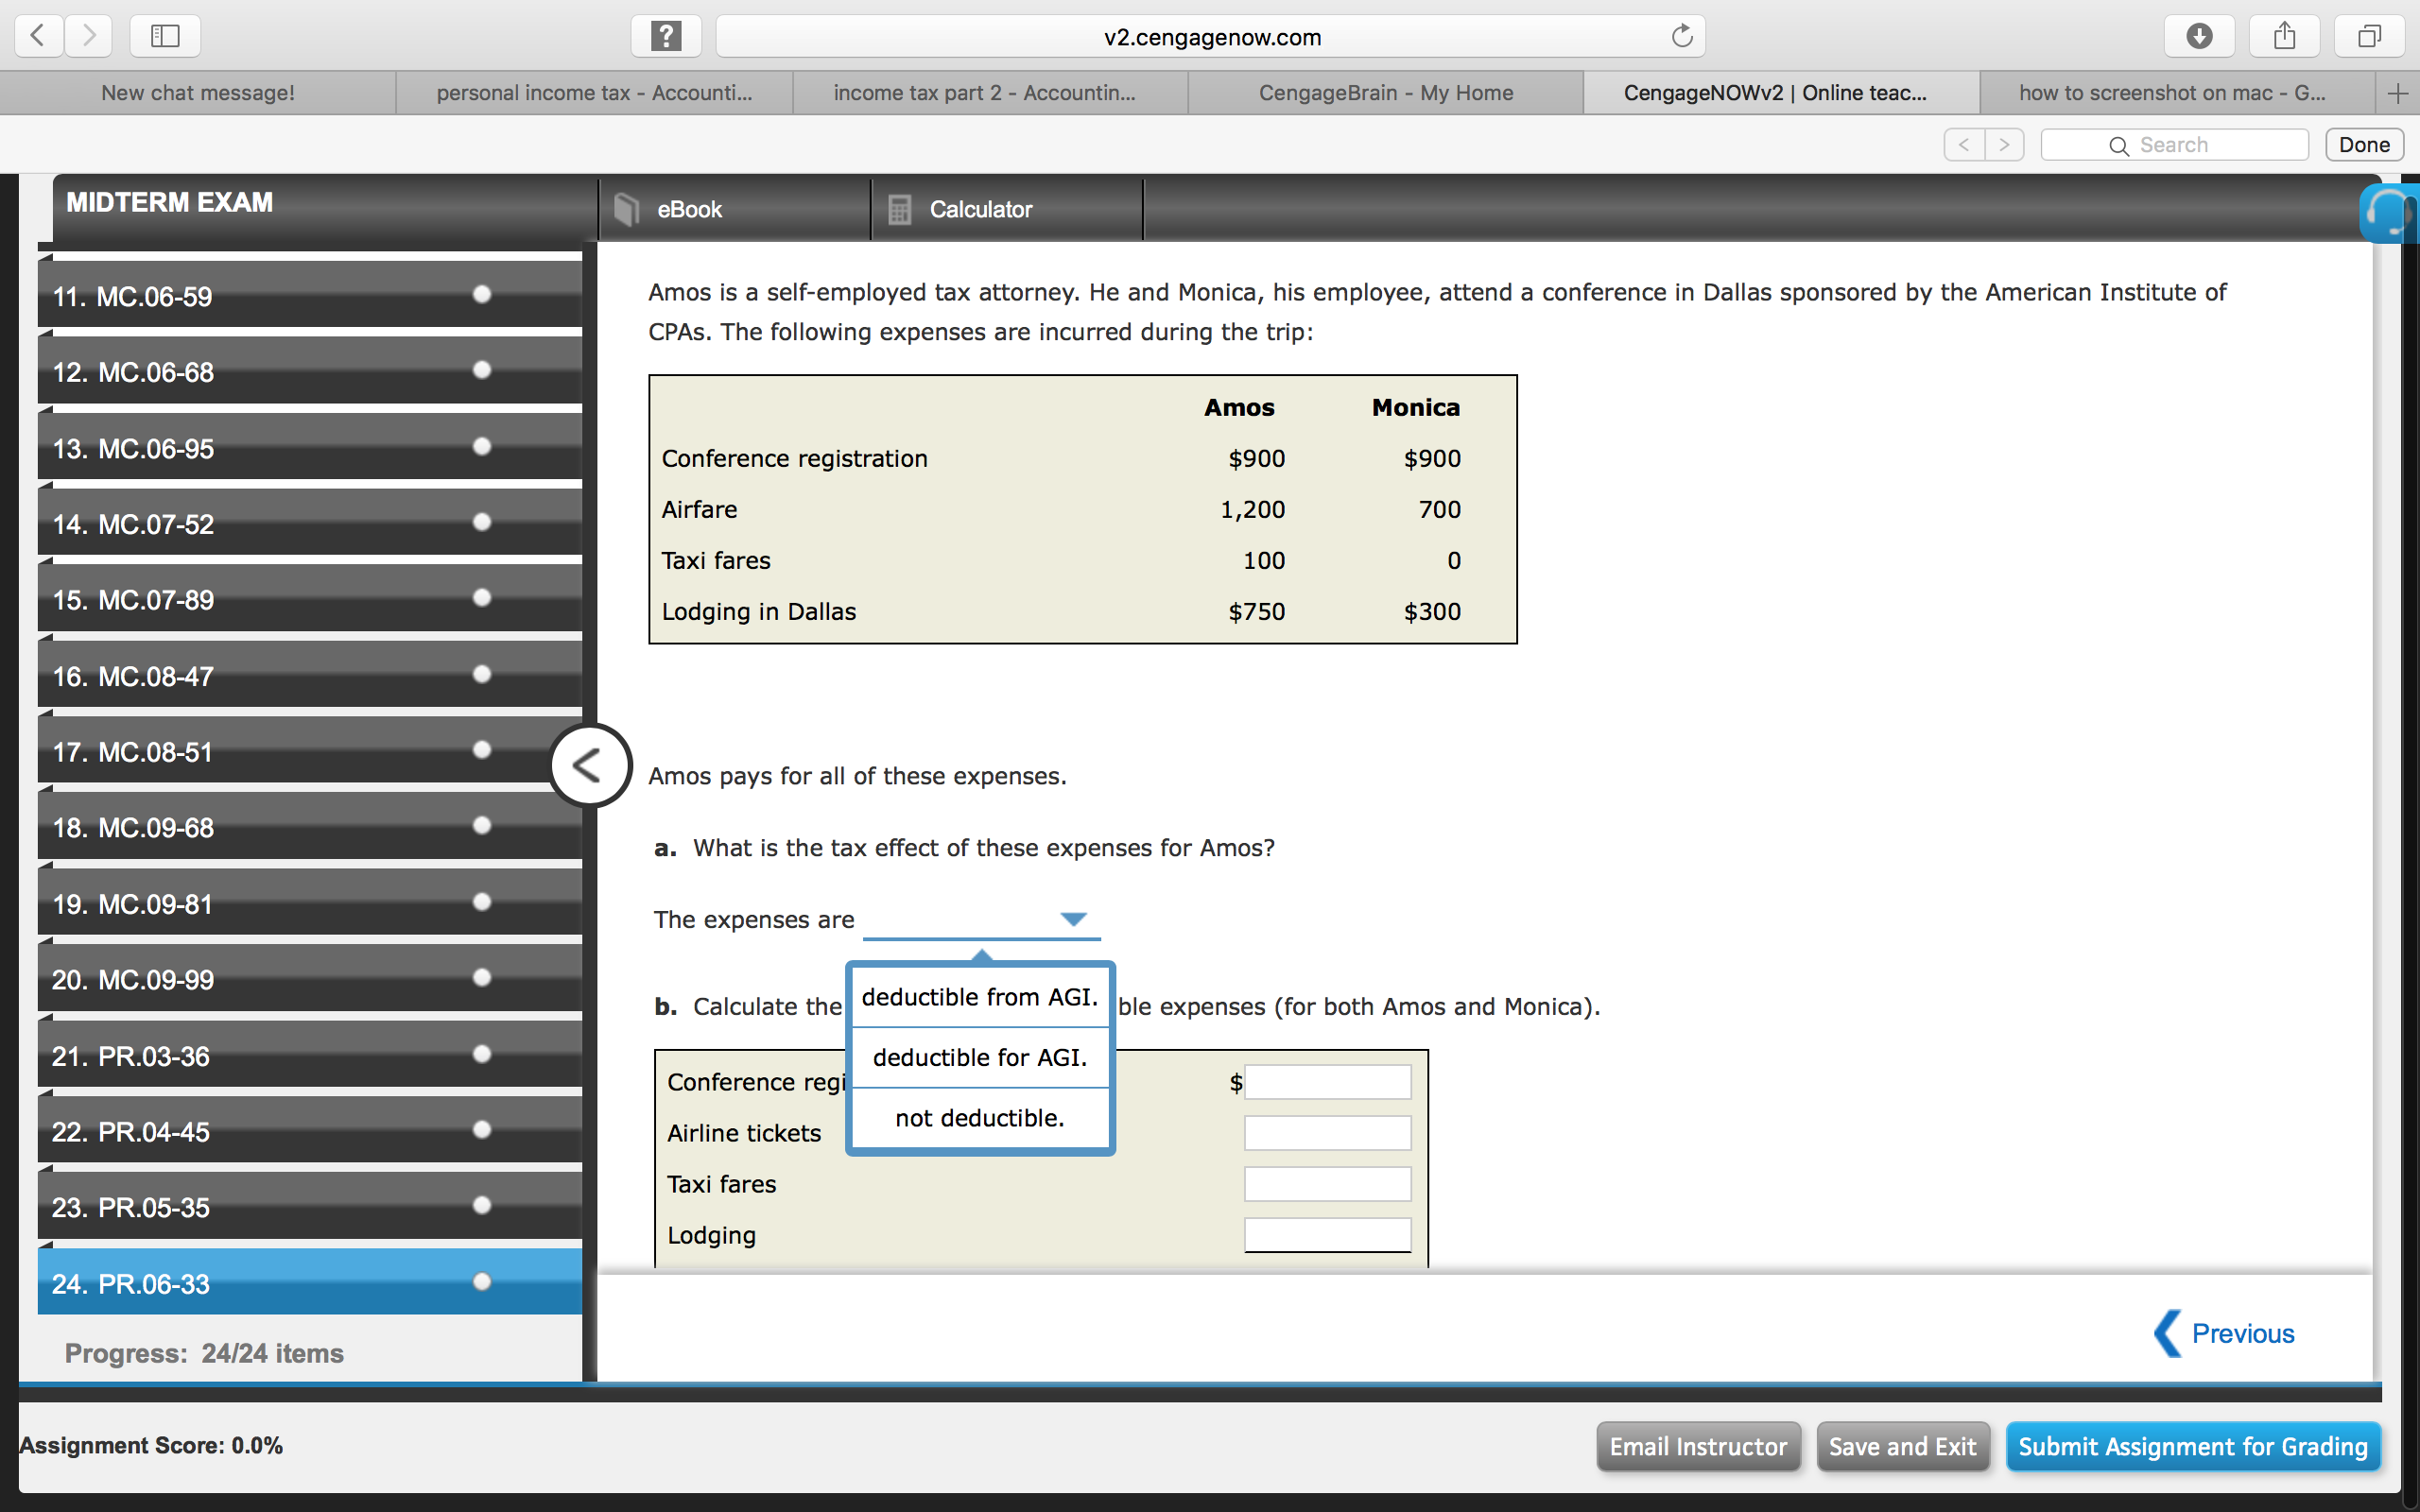Choose 'deductible from AGI.' option

[x=980, y=997]
